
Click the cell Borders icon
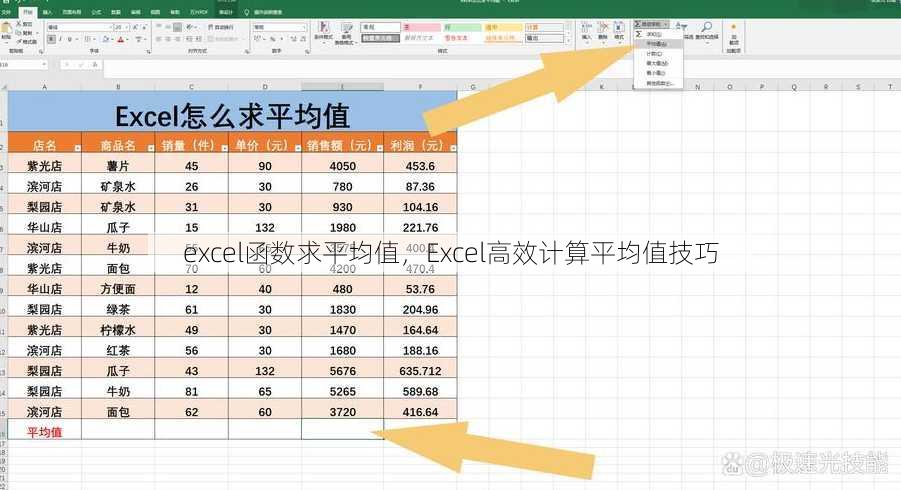(x=87, y=39)
